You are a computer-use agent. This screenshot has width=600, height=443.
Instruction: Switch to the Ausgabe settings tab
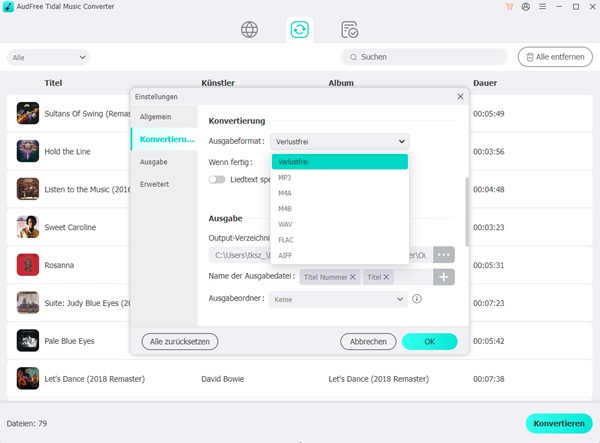(x=164, y=162)
